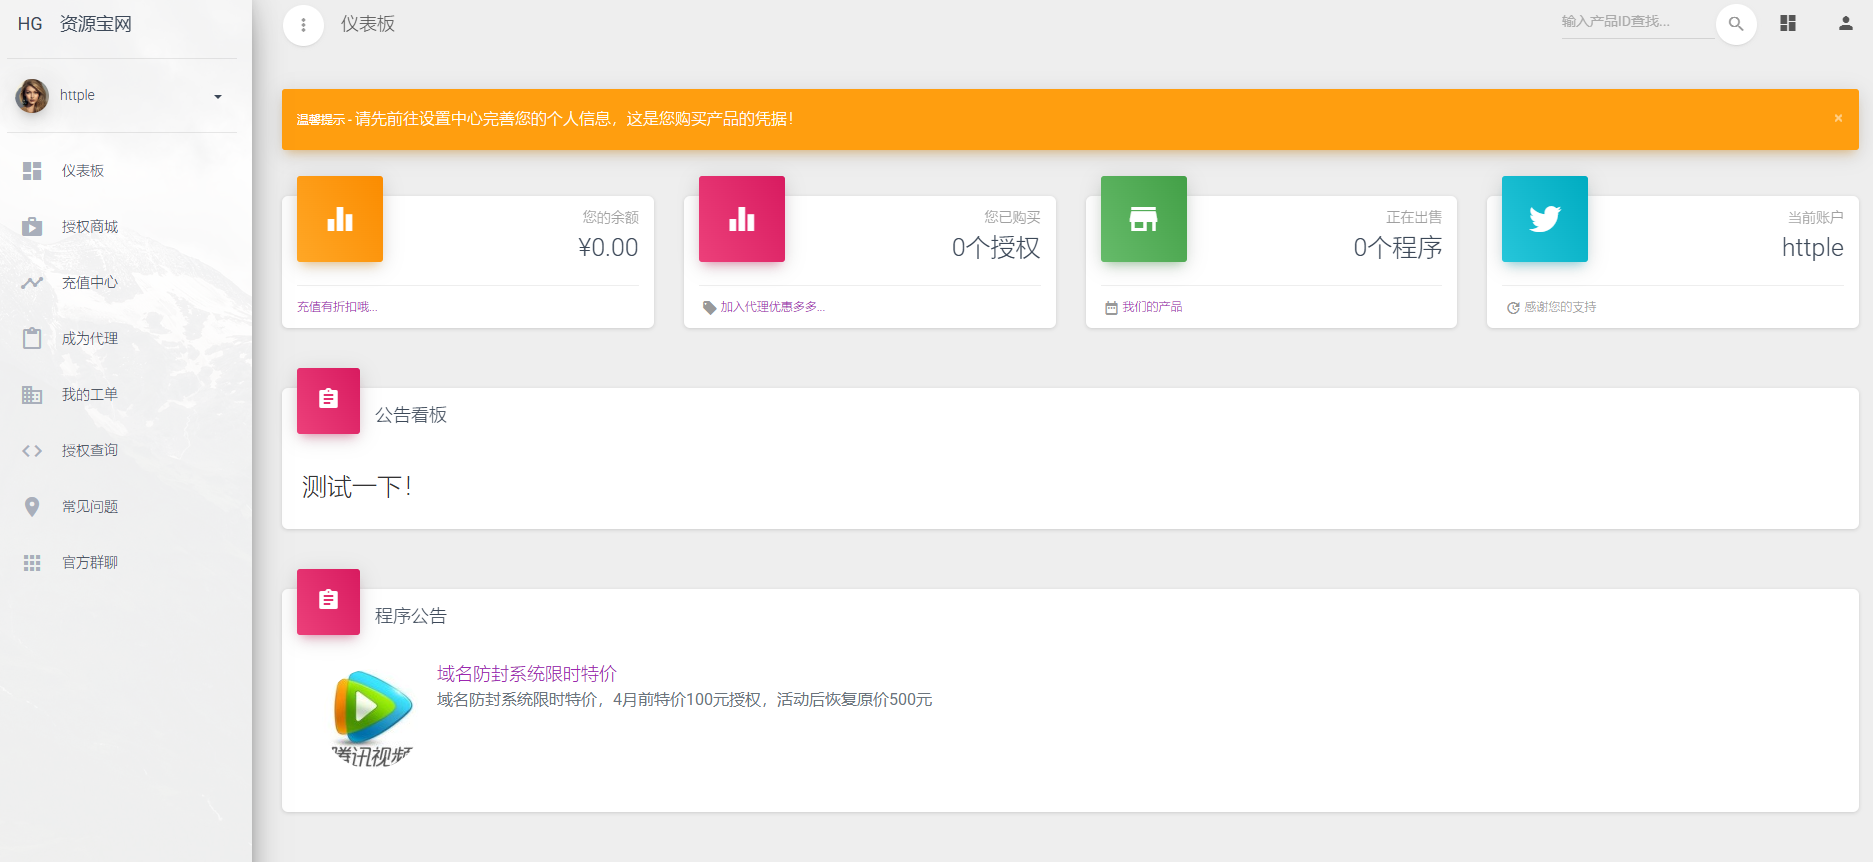
Task: Click the pink 程序公告 clipboard icon
Action: [x=328, y=601]
